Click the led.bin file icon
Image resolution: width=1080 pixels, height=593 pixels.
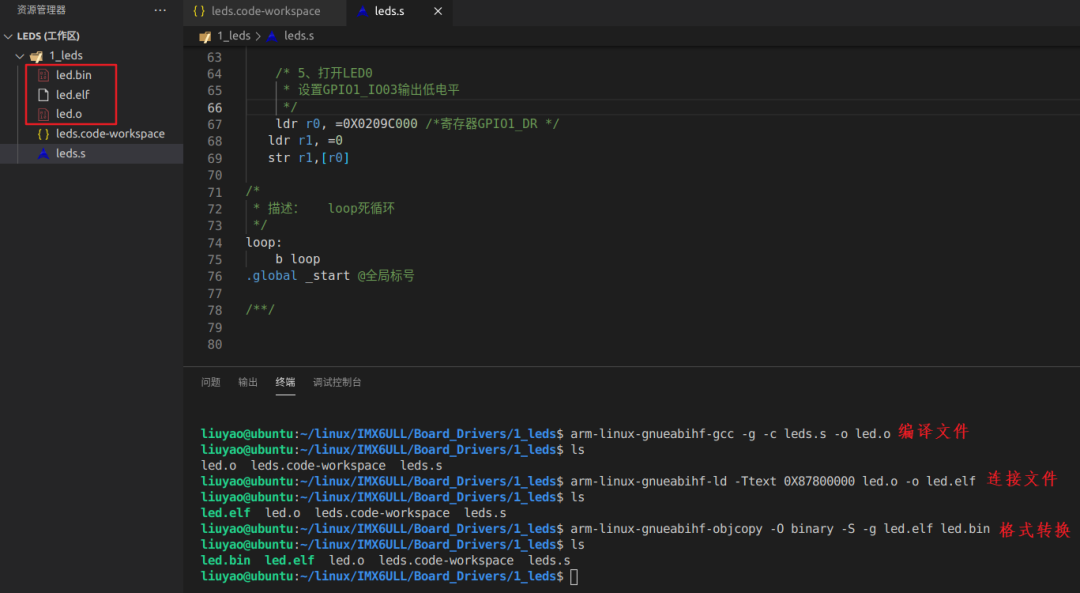pyautogui.click(x=43, y=75)
